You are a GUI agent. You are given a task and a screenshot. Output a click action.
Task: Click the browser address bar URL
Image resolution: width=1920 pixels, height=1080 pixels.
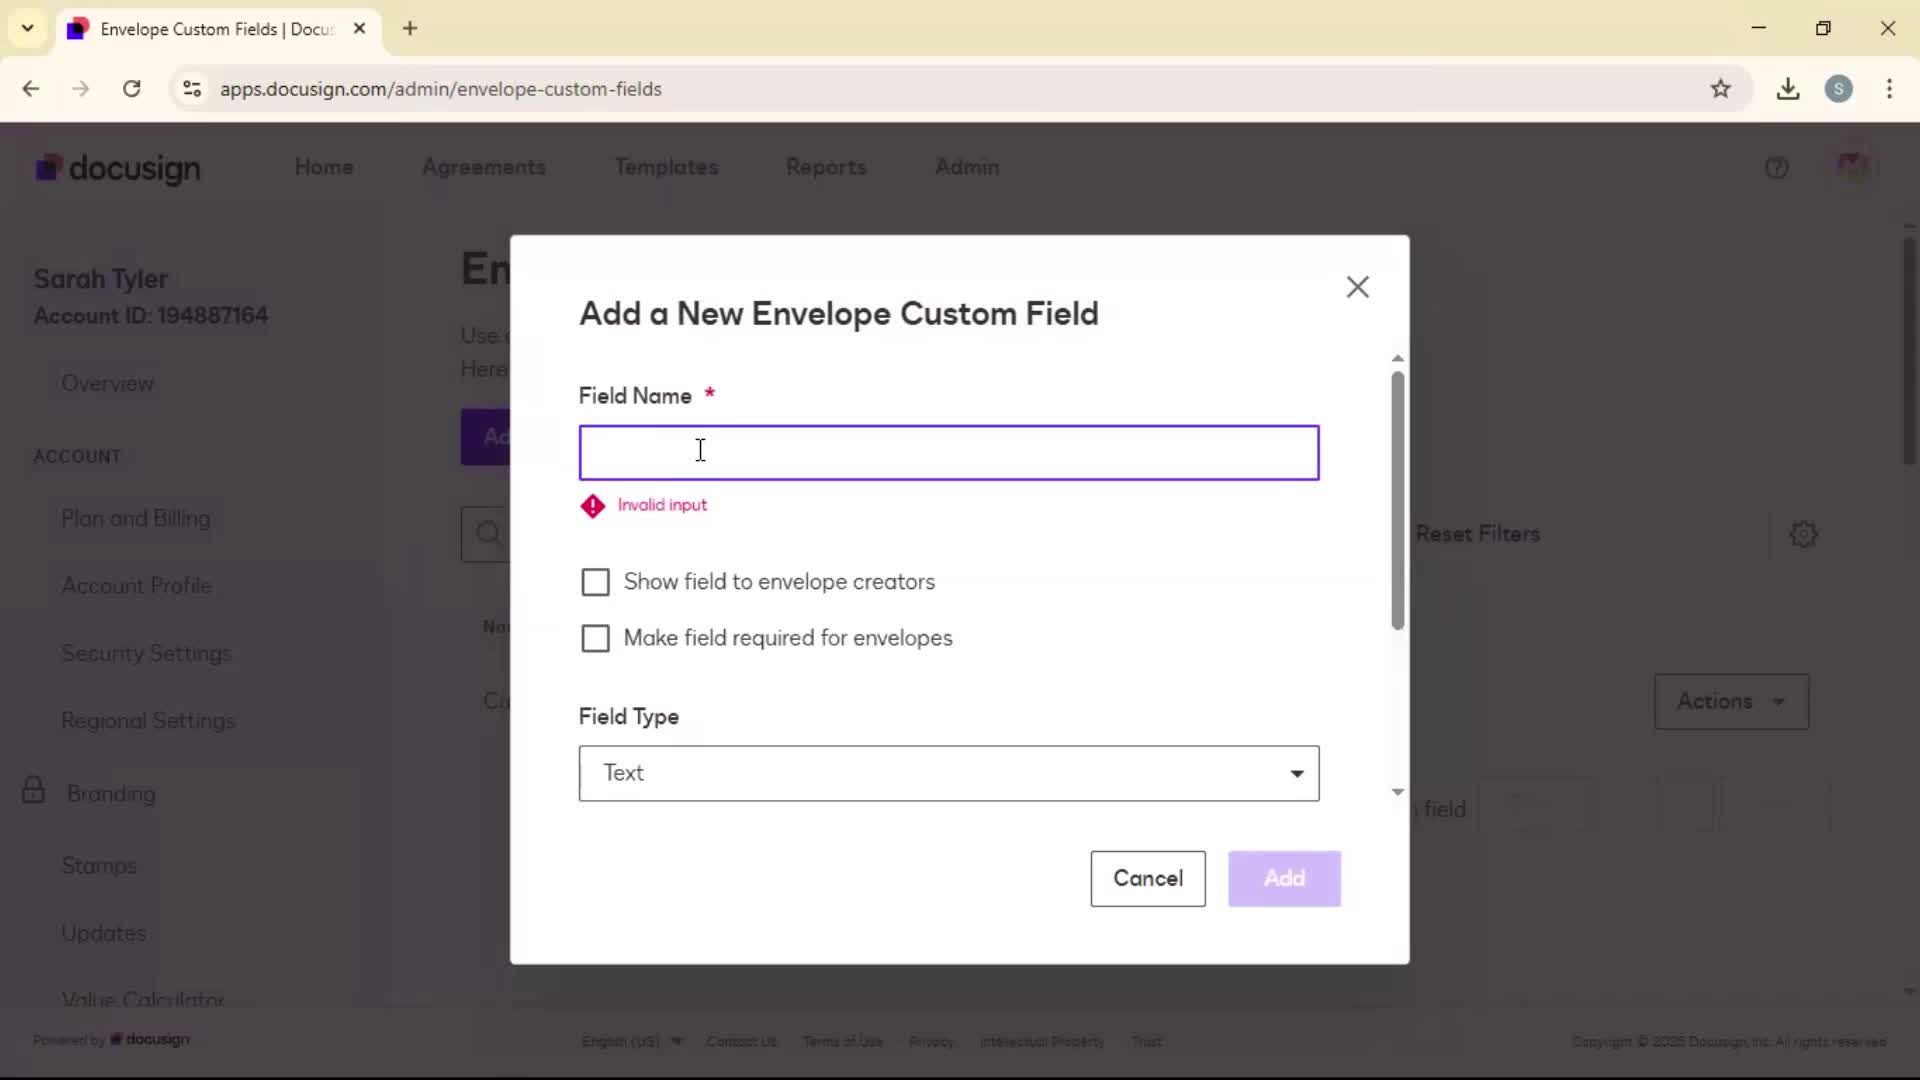pos(441,89)
